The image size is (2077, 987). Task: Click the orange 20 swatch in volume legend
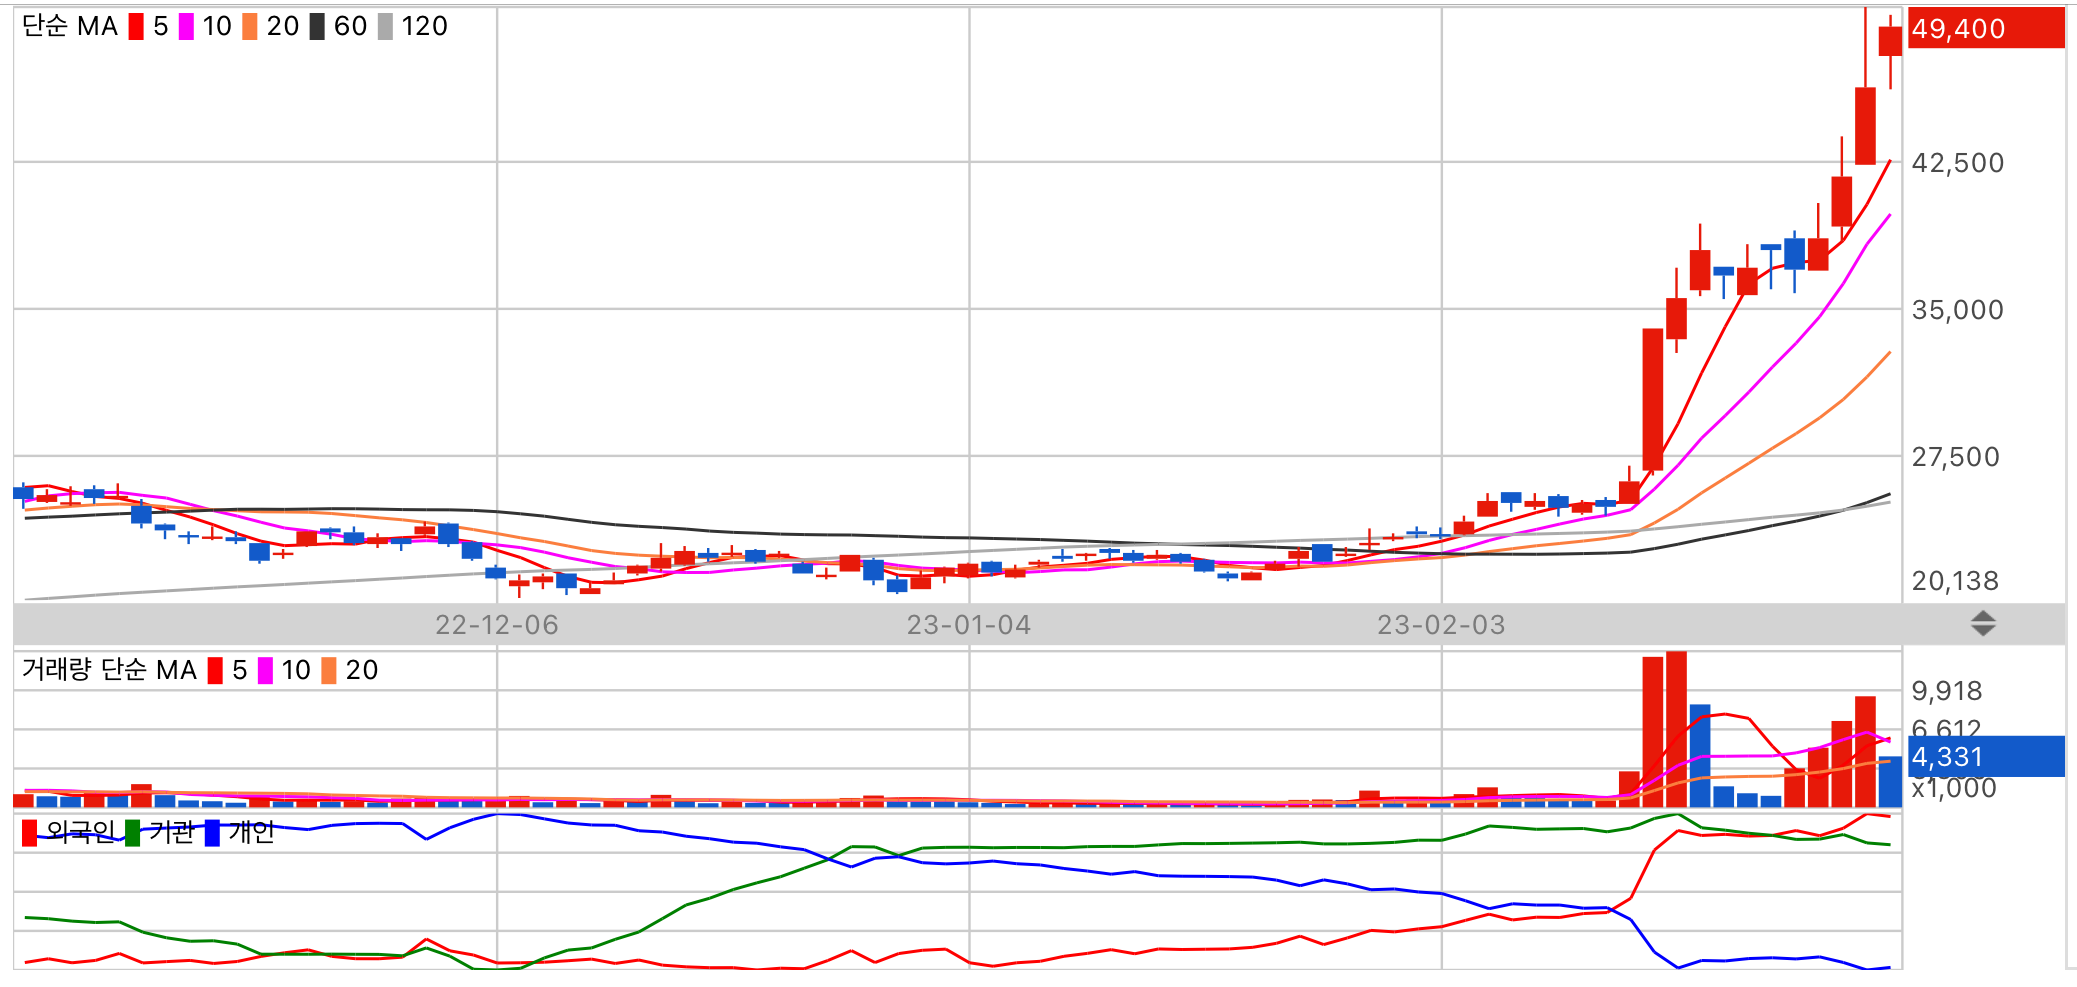[329, 671]
